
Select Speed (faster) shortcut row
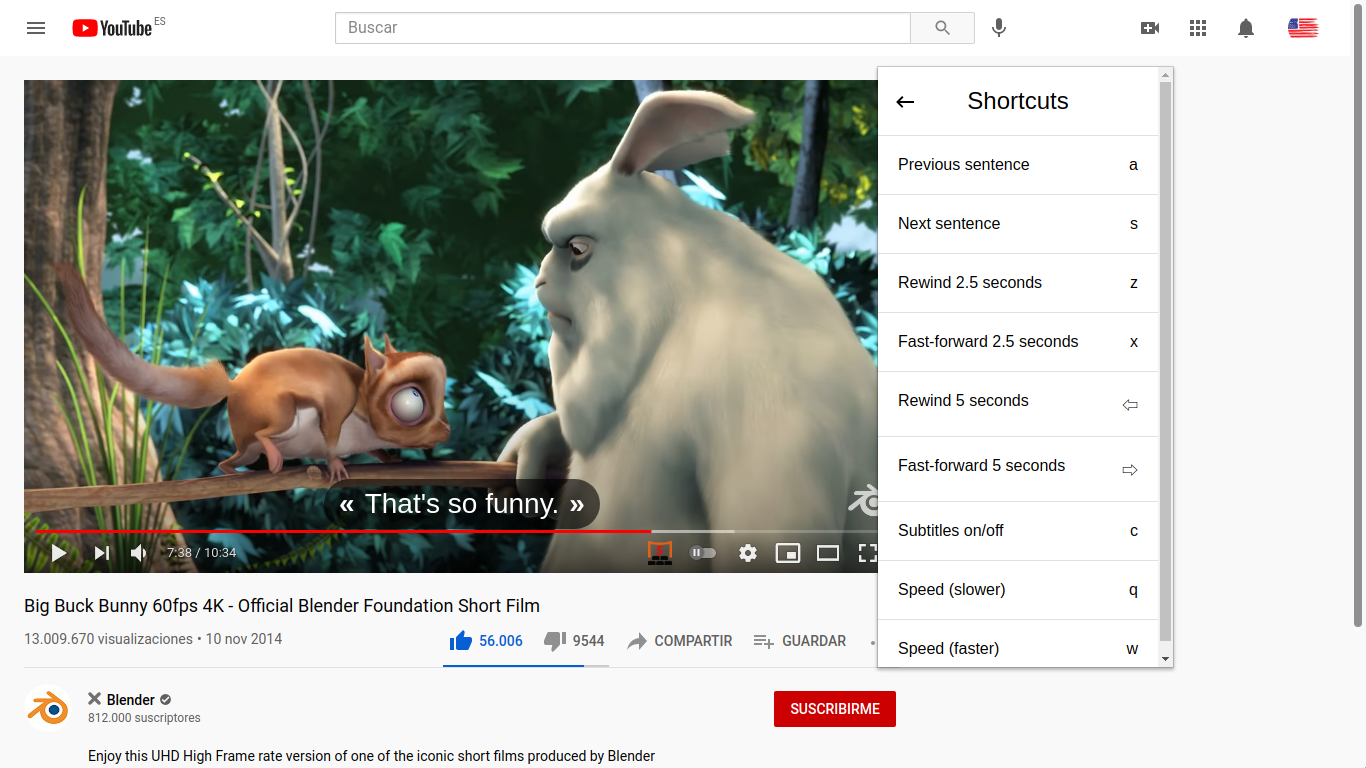coord(1018,643)
